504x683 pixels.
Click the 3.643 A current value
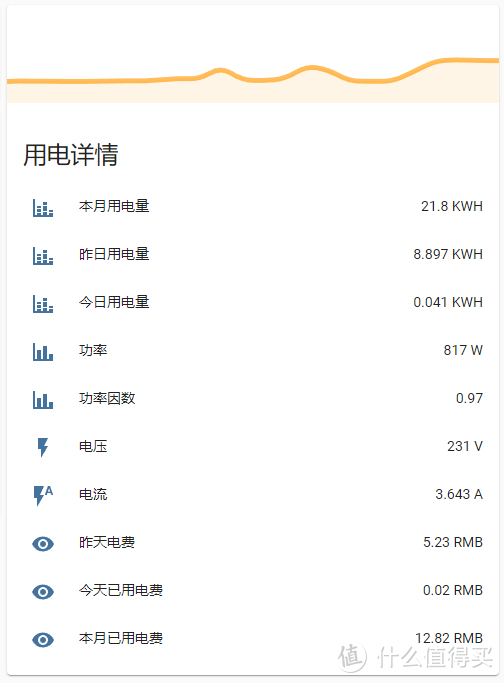point(459,494)
